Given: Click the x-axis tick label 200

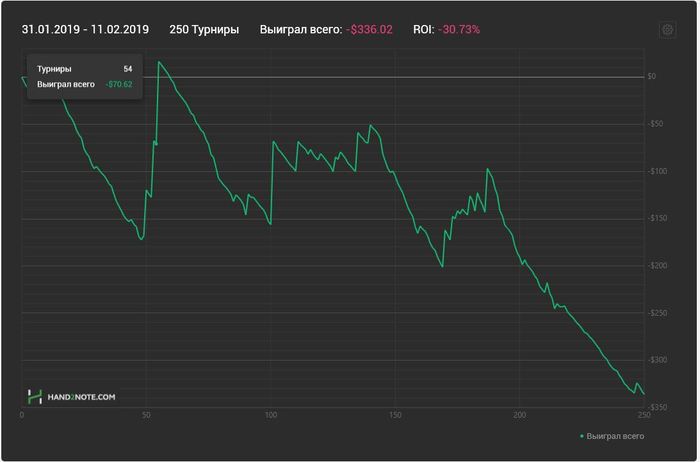Looking at the screenshot, I should 519,415.
